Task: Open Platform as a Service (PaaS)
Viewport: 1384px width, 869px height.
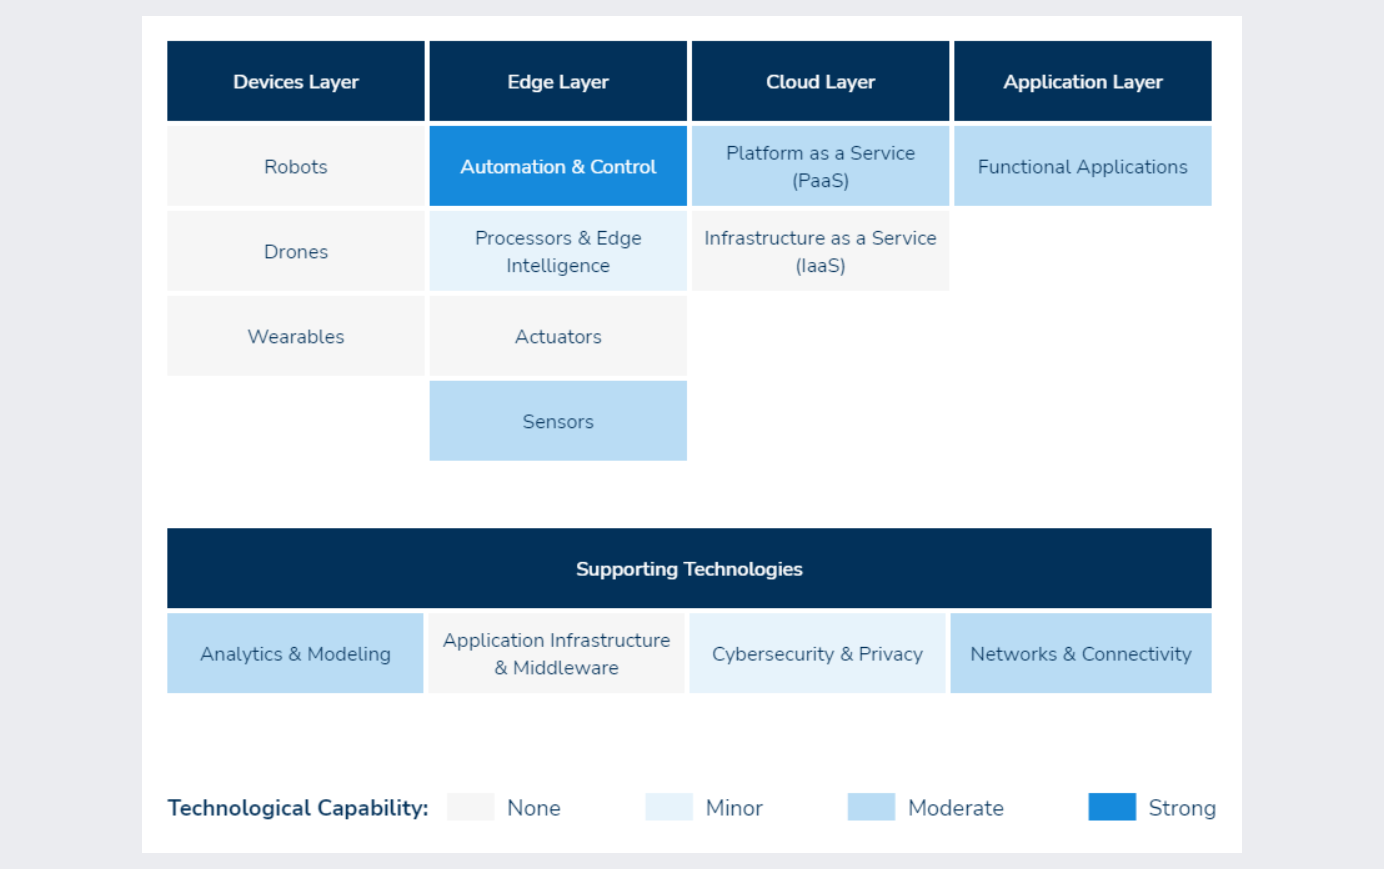Action: [820, 167]
